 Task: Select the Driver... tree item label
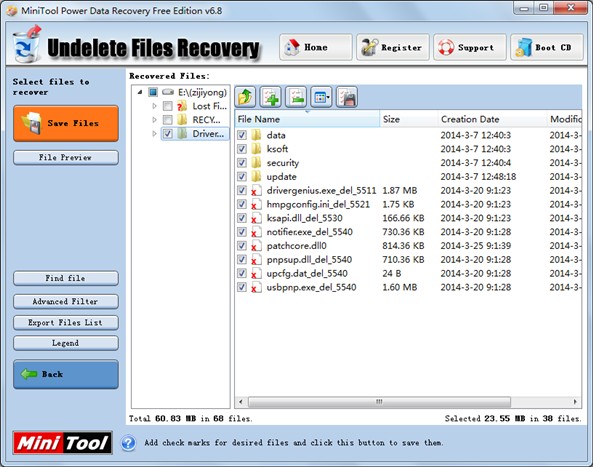click(x=208, y=133)
